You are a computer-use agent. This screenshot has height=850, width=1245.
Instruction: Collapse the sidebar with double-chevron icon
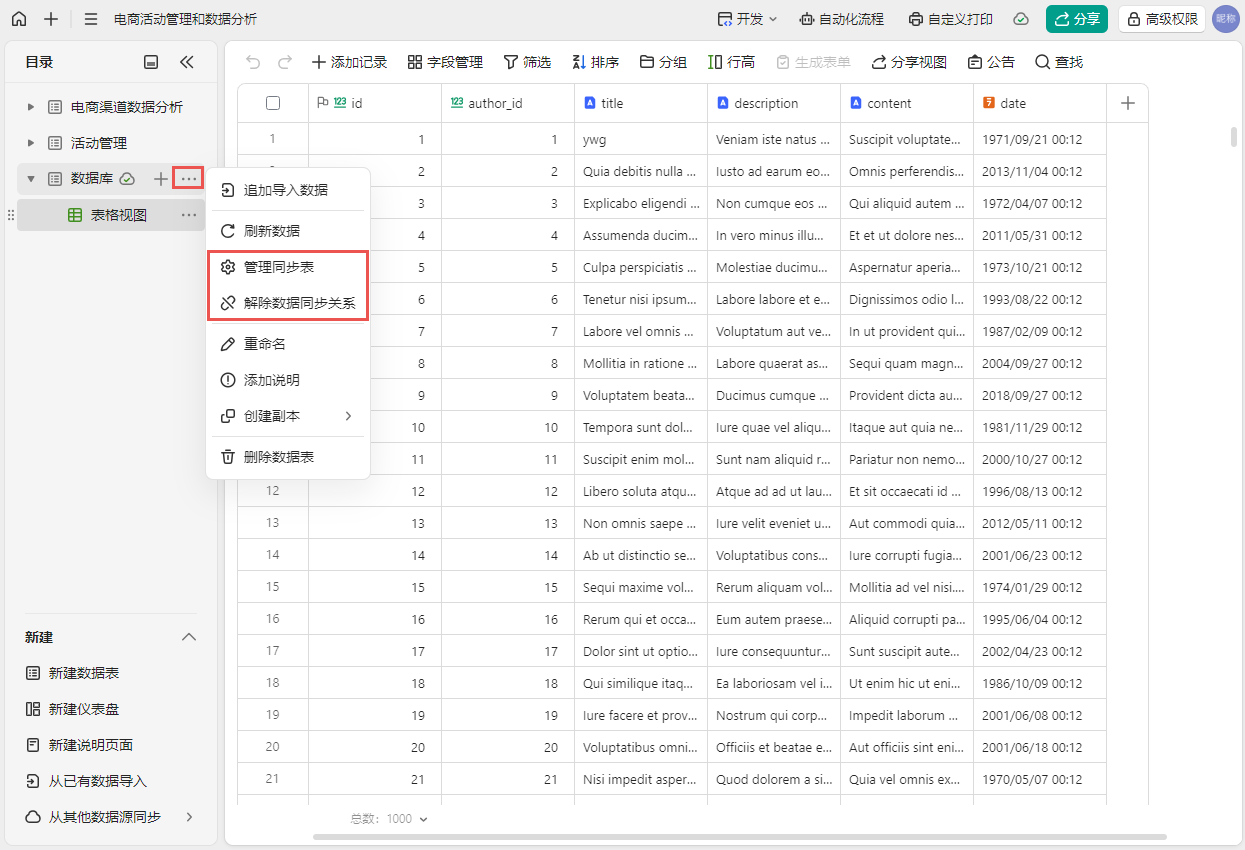187,62
